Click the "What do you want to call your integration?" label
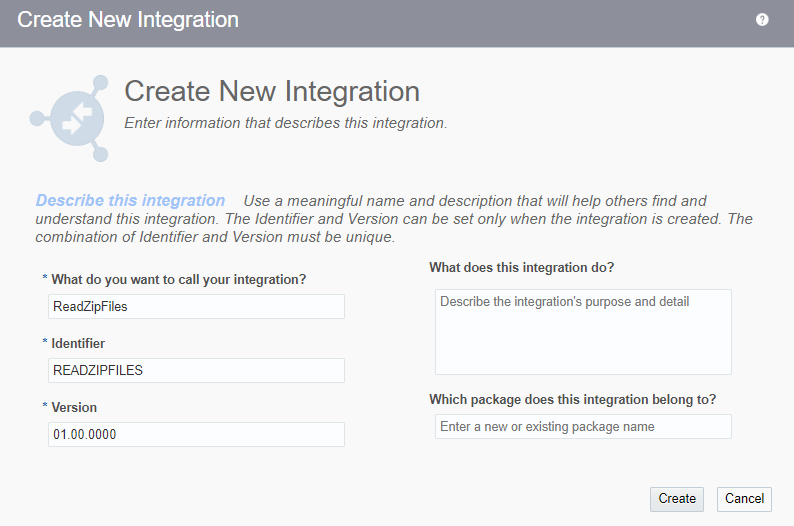Viewport: 794px width, 526px height. tap(178, 279)
